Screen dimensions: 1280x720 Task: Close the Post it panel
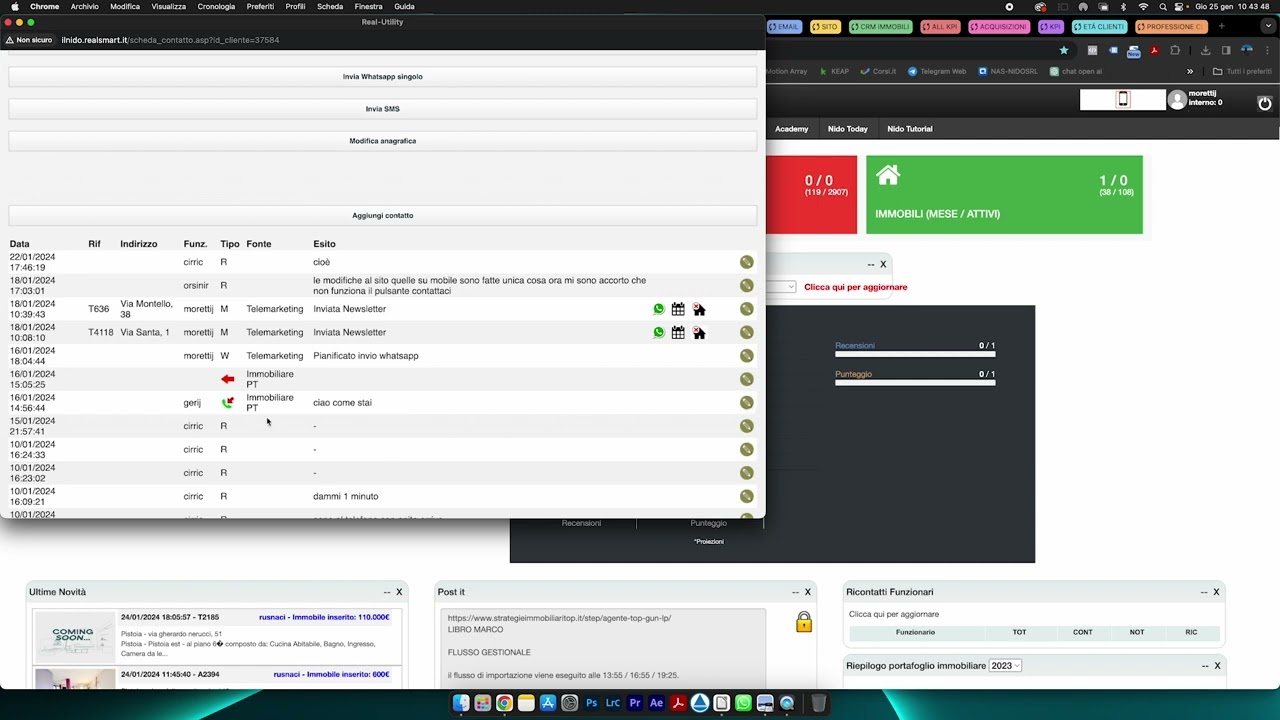click(x=808, y=592)
